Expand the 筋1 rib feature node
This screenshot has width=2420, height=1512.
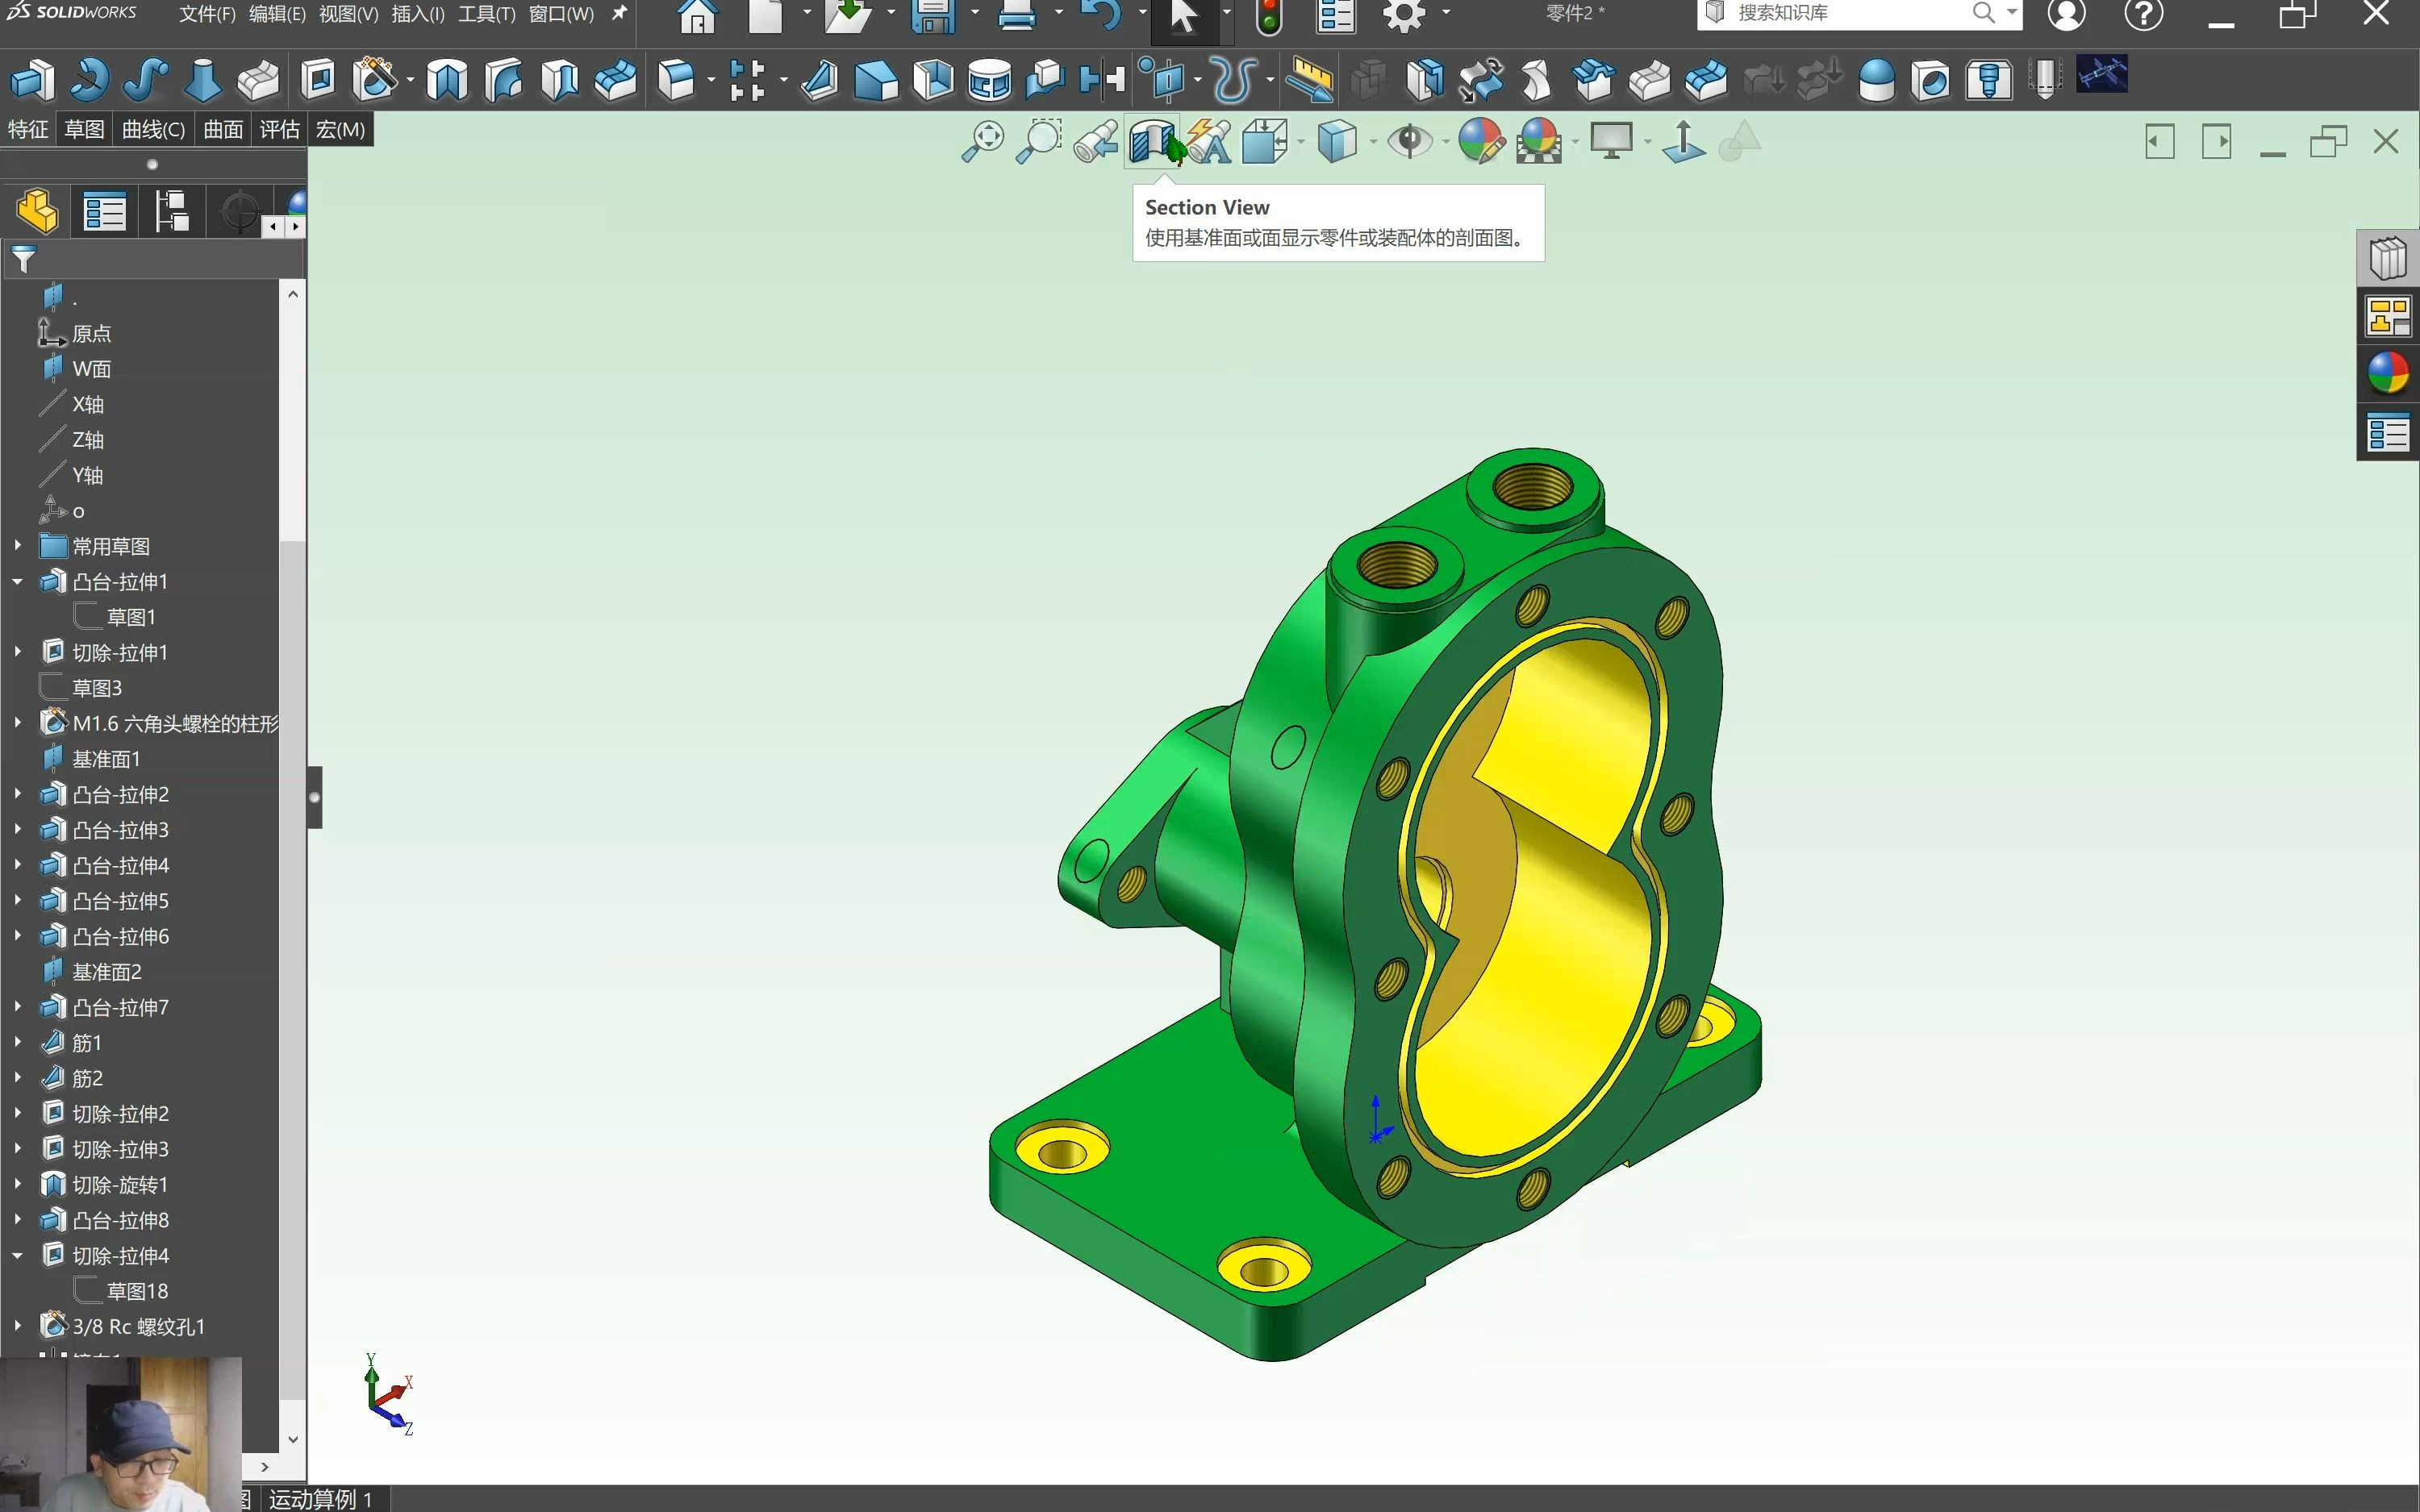[17, 1042]
